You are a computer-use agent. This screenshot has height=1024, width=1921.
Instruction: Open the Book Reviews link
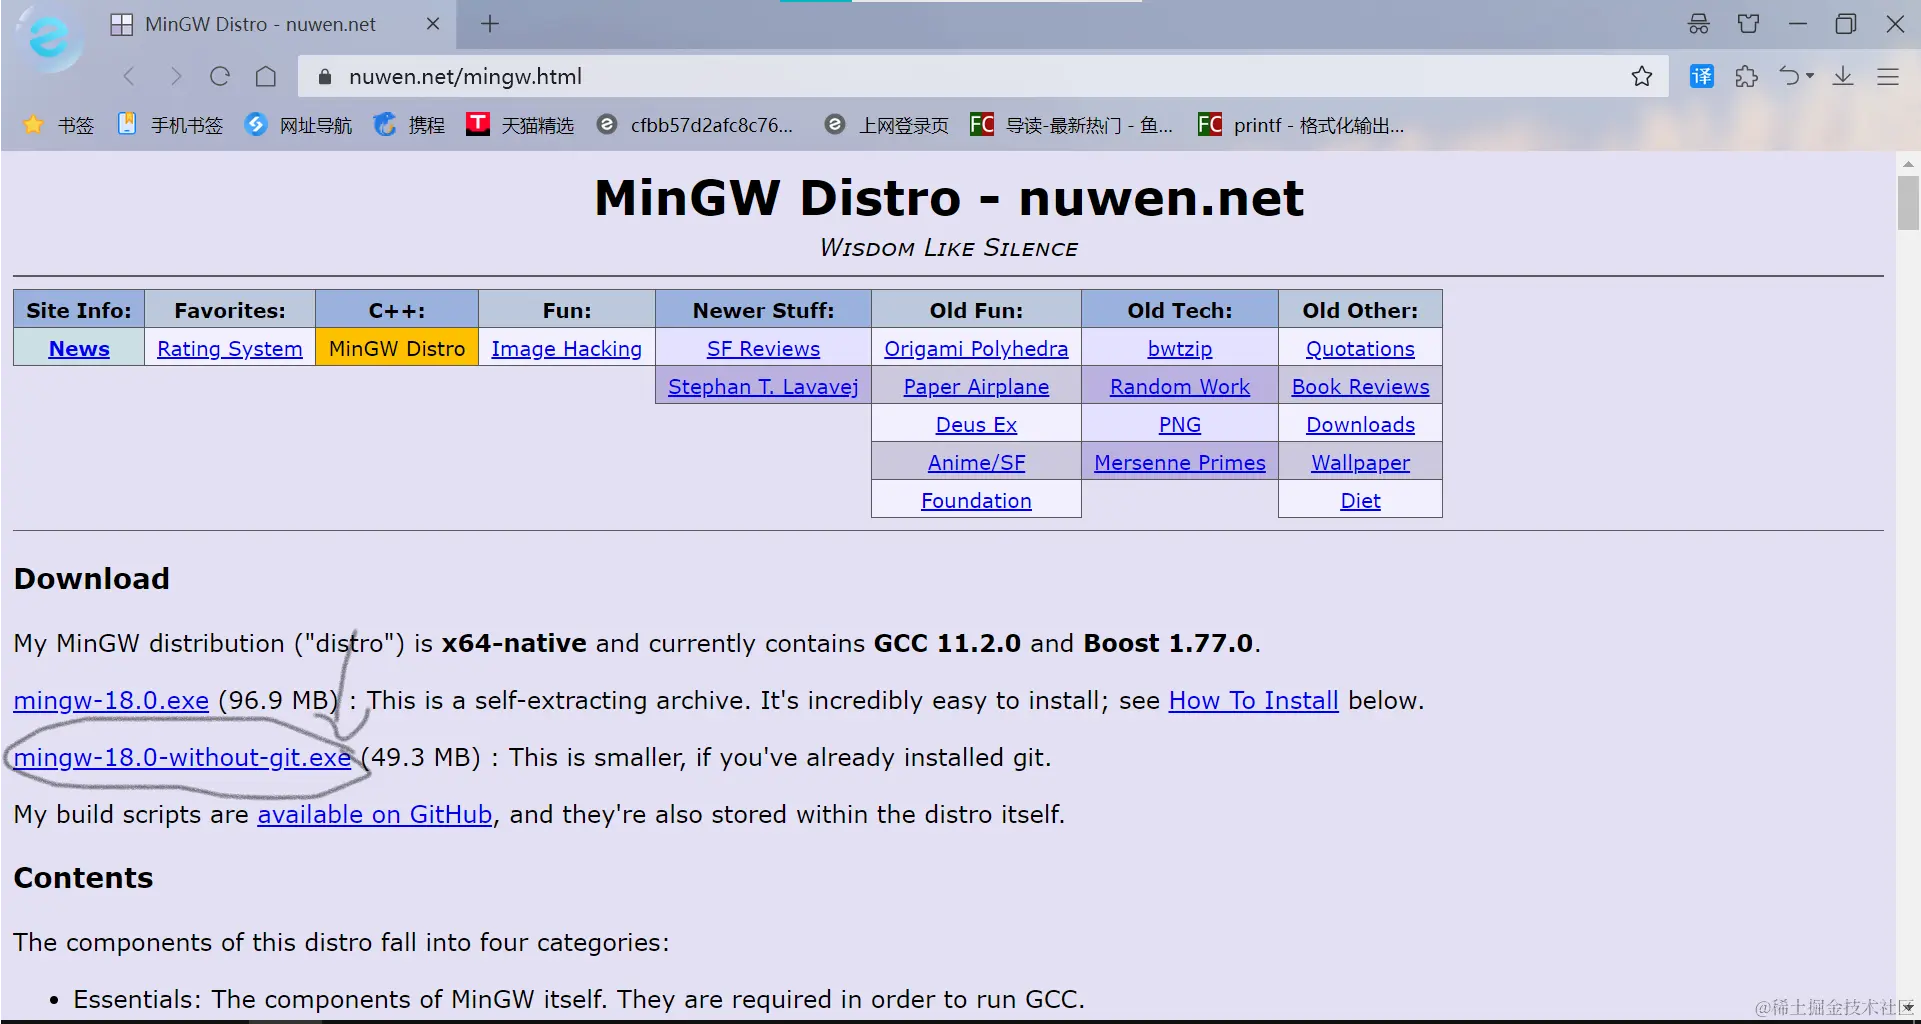click(x=1360, y=387)
